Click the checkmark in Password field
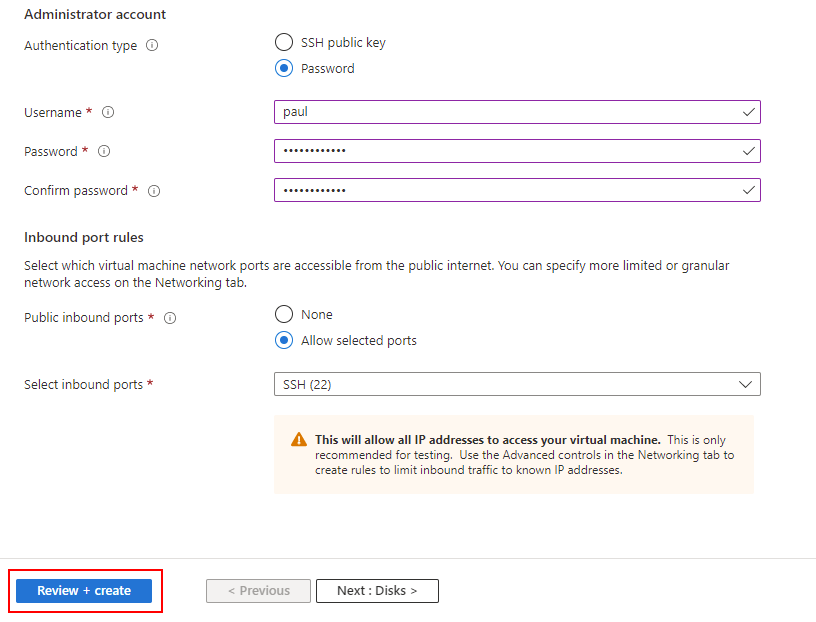816x622 pixels. tap(748, 151)
